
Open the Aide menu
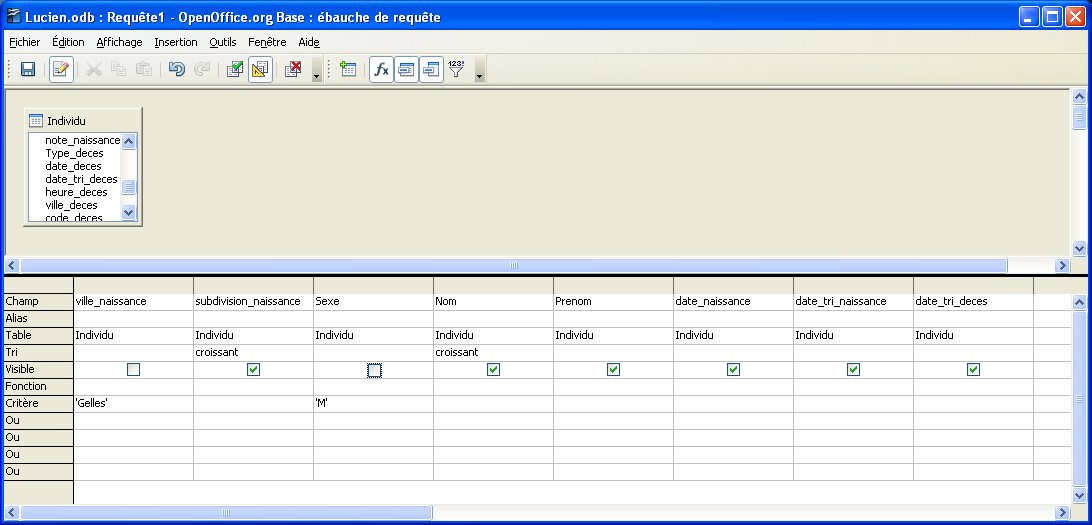(309, 42)
